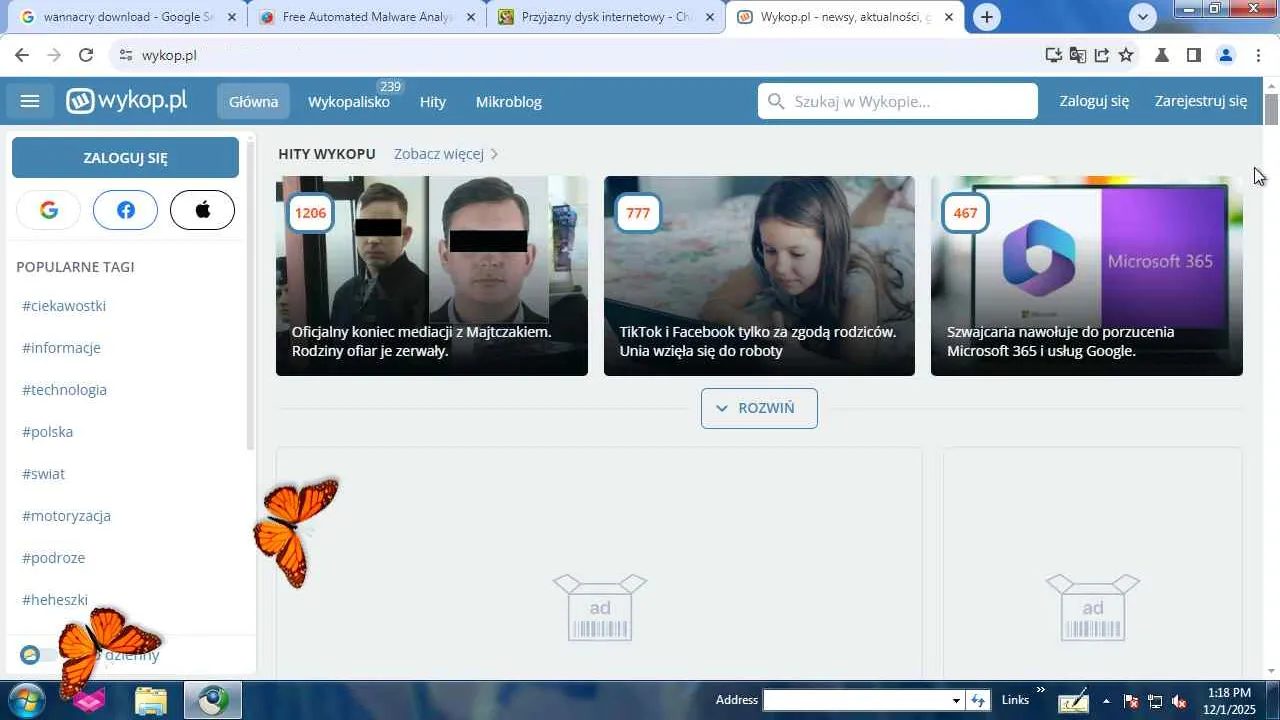The image size is (1280, 720).
Task: Open Wykopalisko in the navigation bar
Action: click(x=349, y=101)
